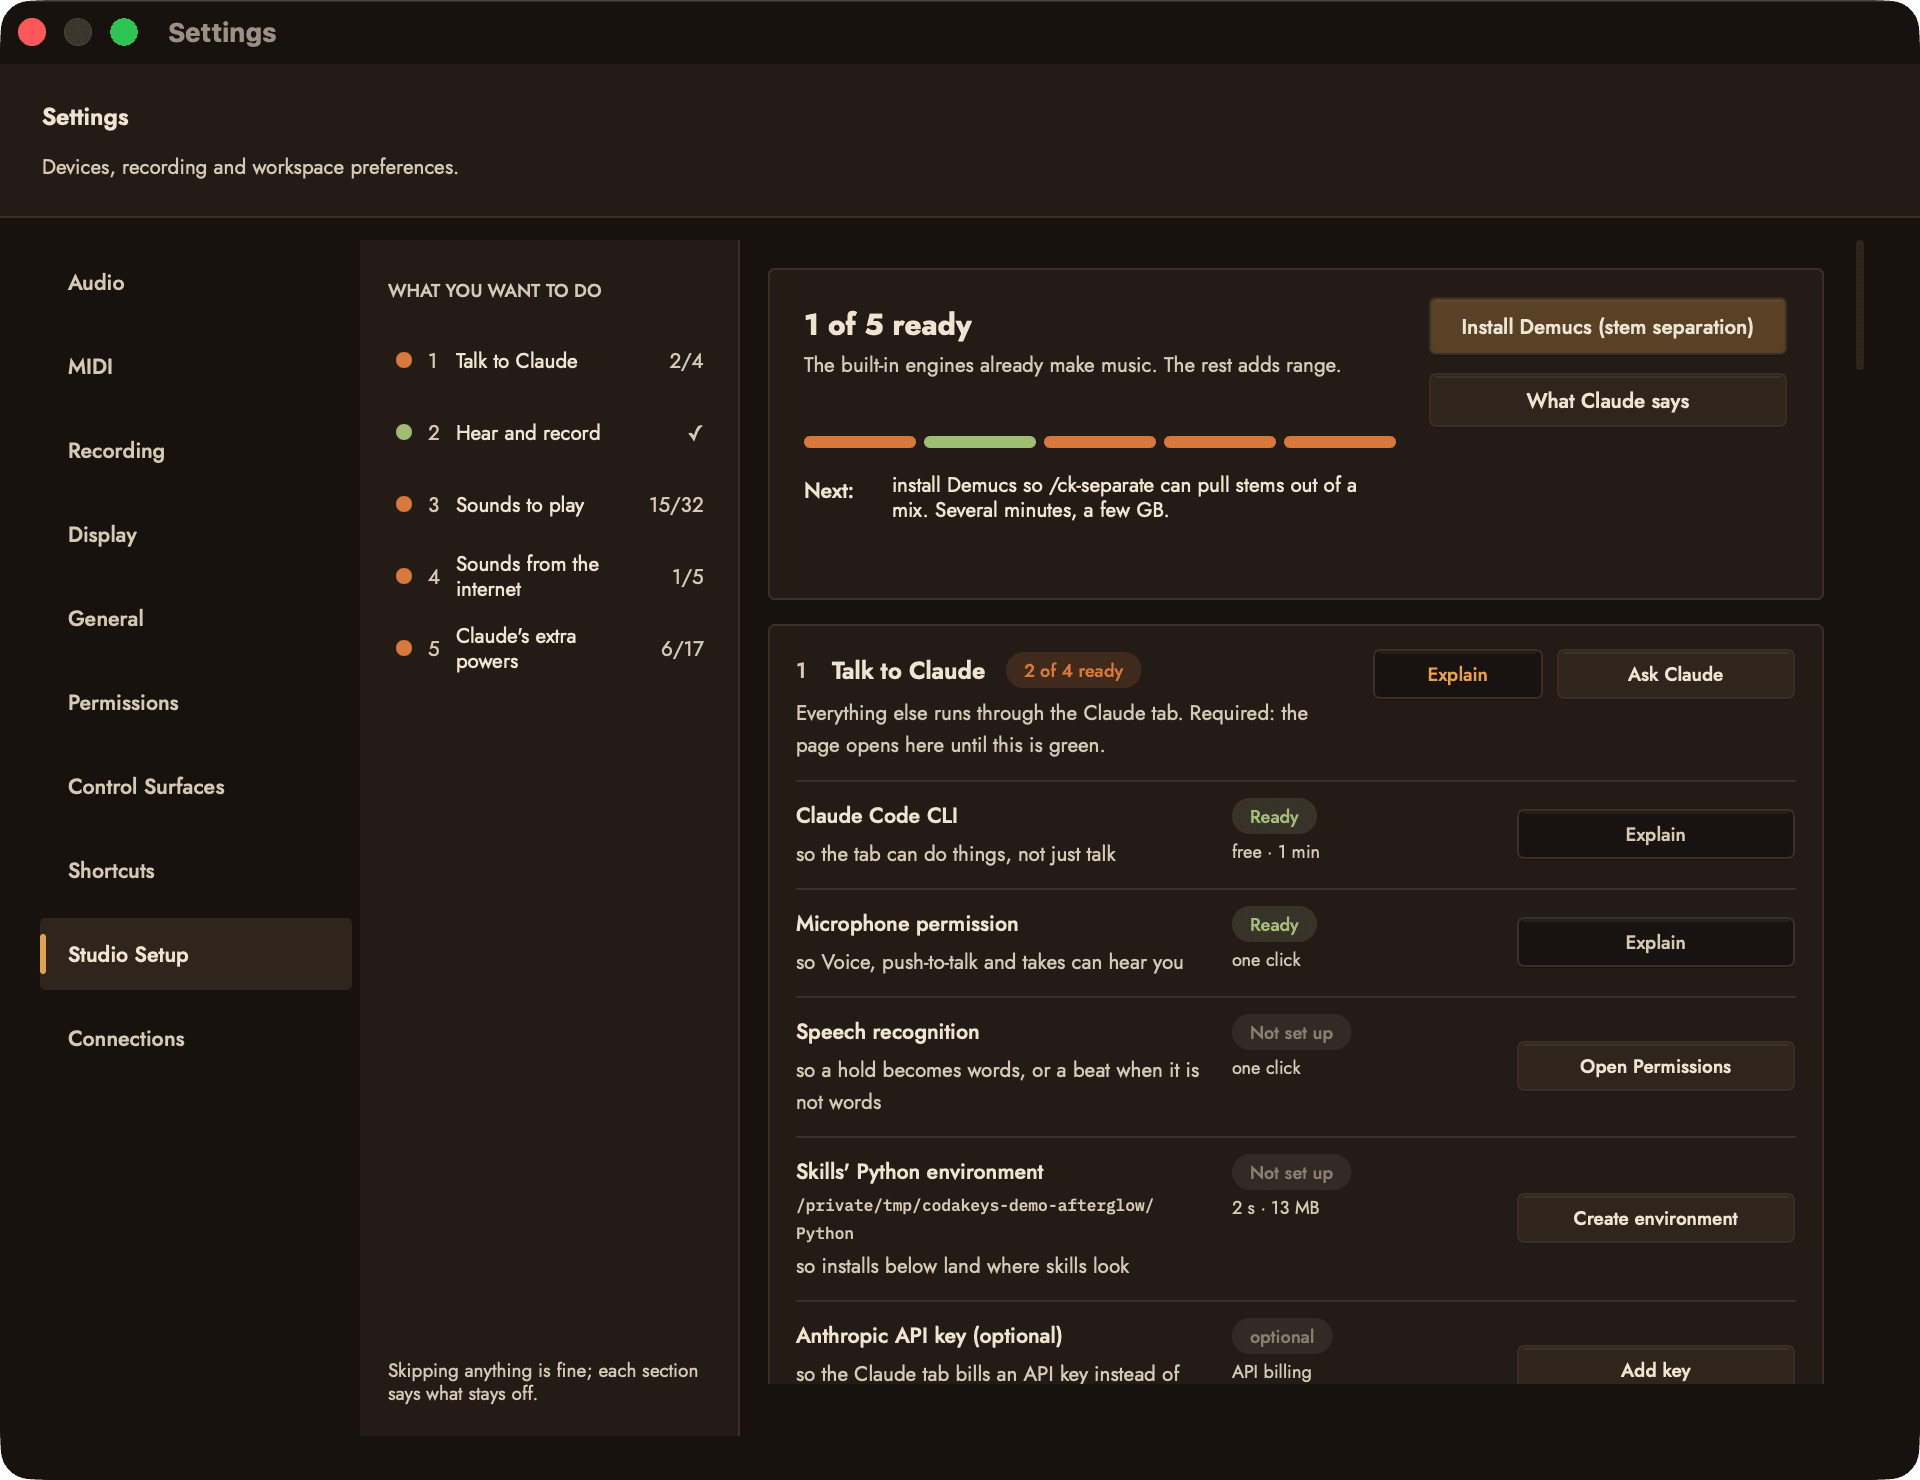Click Explain for Microphone permission
The height and width of the screenshot is (1480, 1920).
(1655, 942)
